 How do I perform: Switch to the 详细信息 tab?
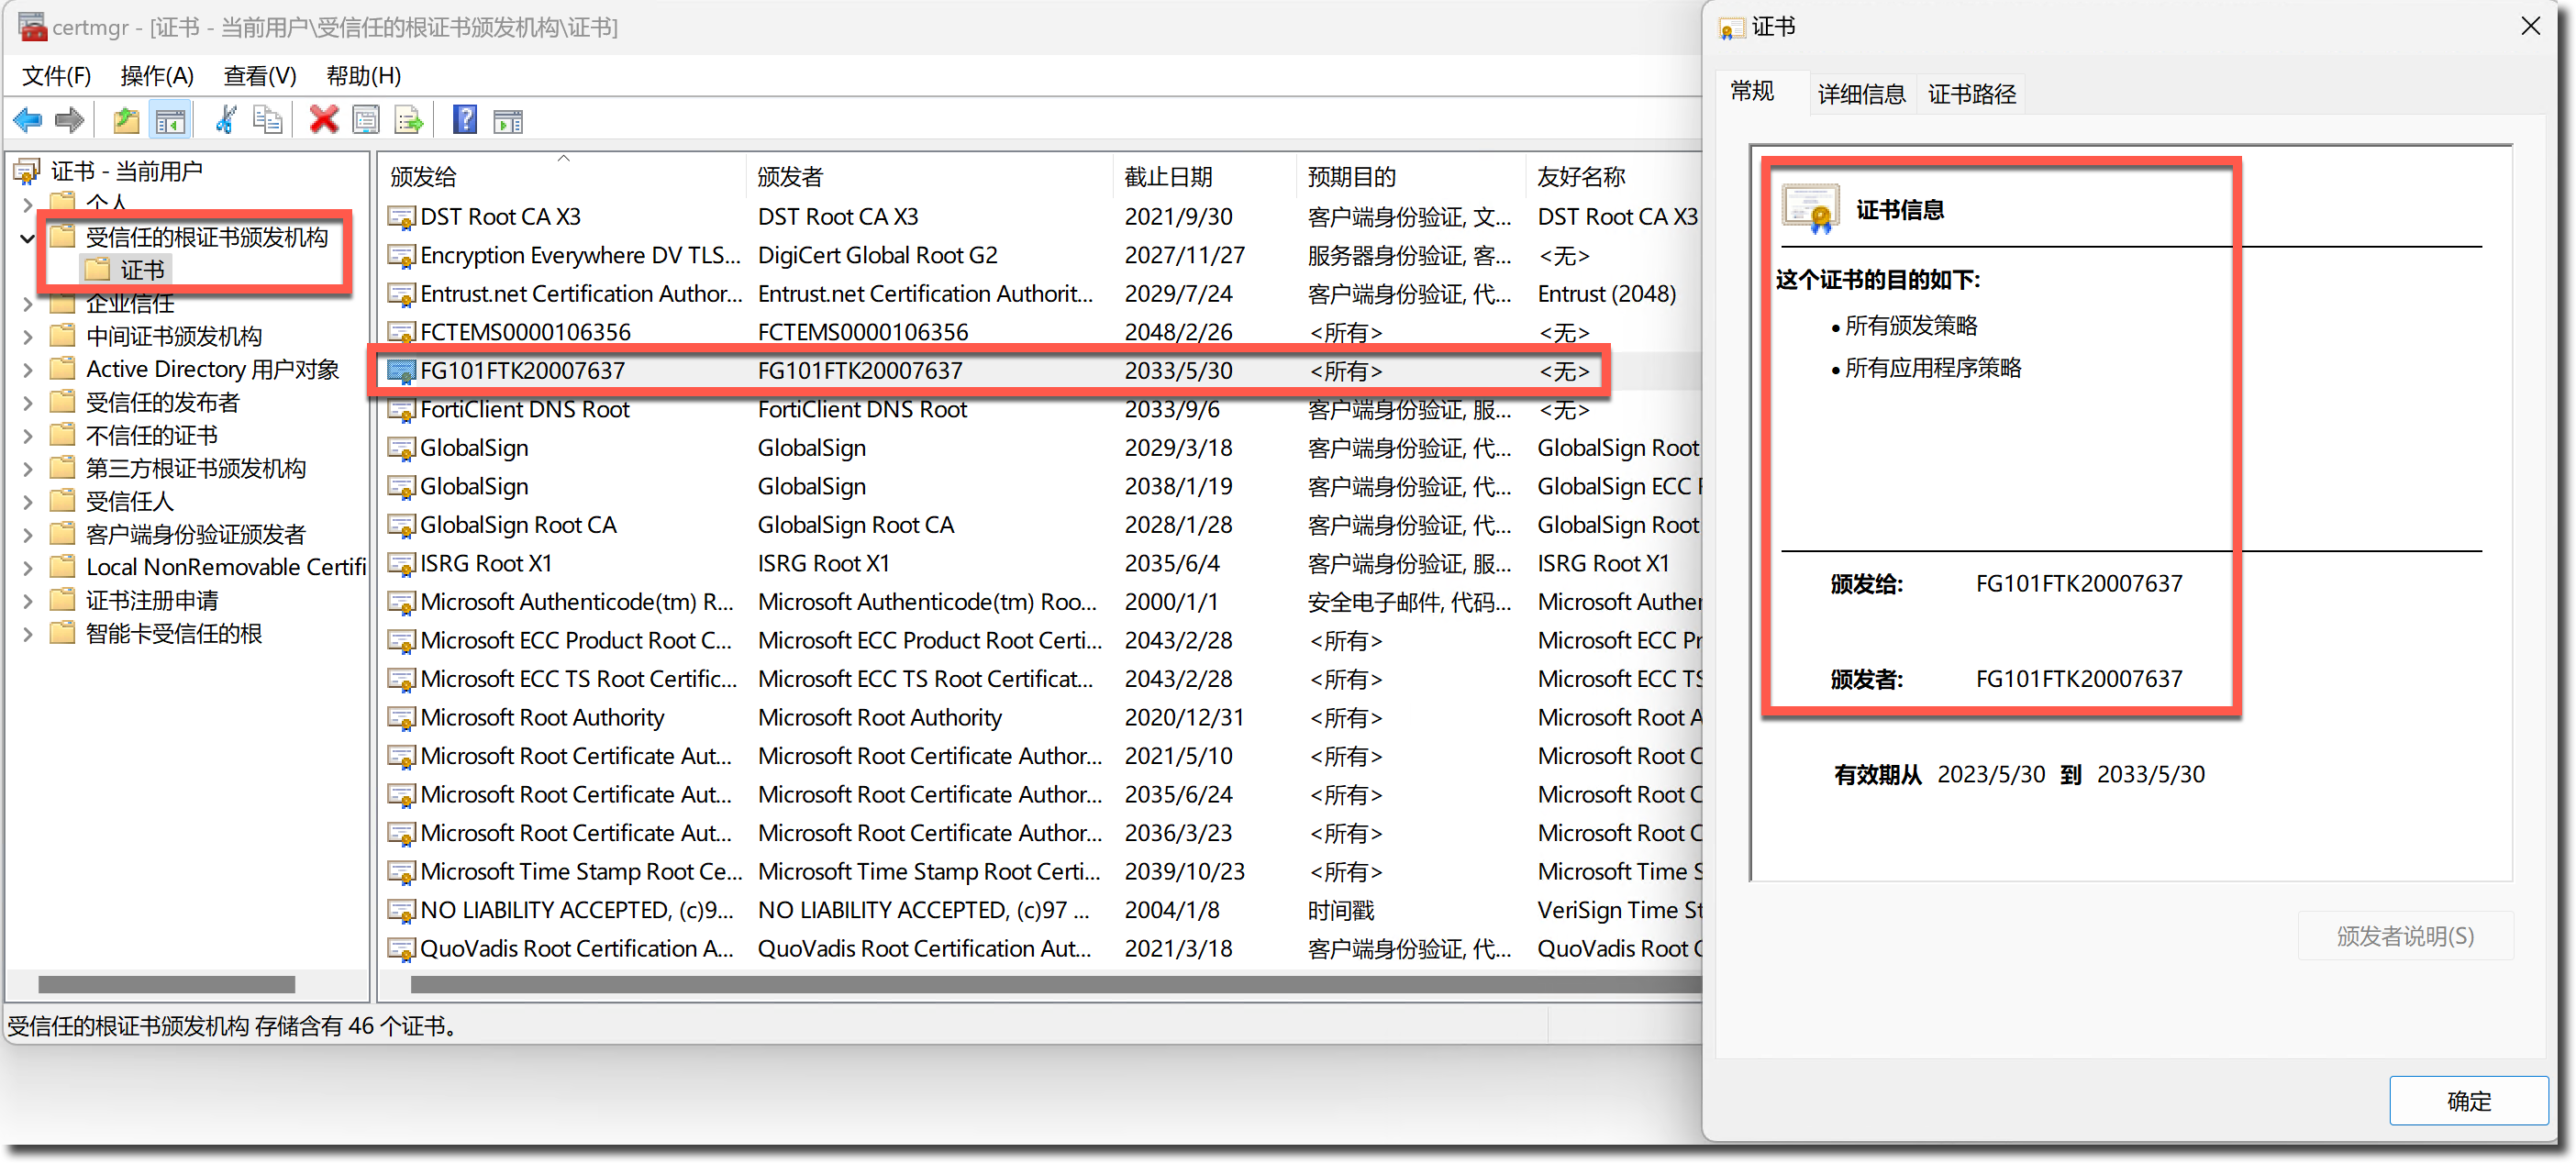tap(1861, 94)
